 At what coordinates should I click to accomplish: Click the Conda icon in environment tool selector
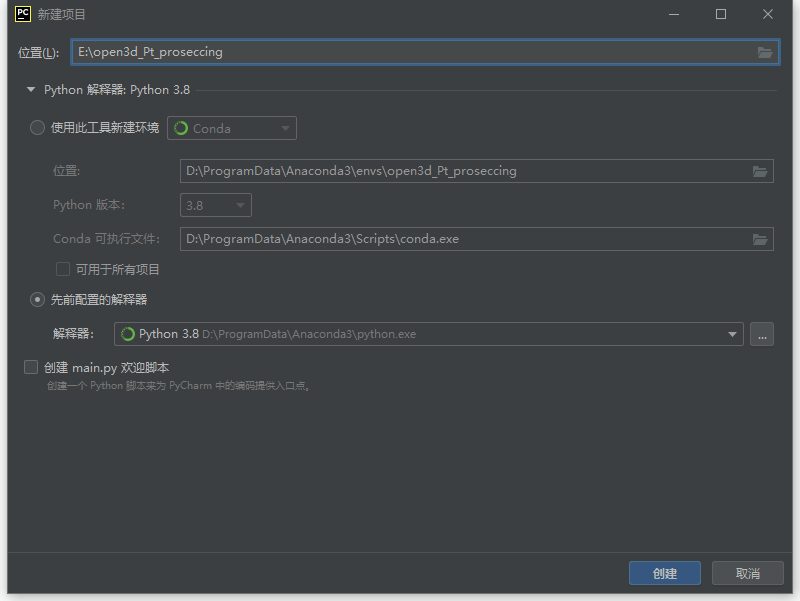point(181,128)
